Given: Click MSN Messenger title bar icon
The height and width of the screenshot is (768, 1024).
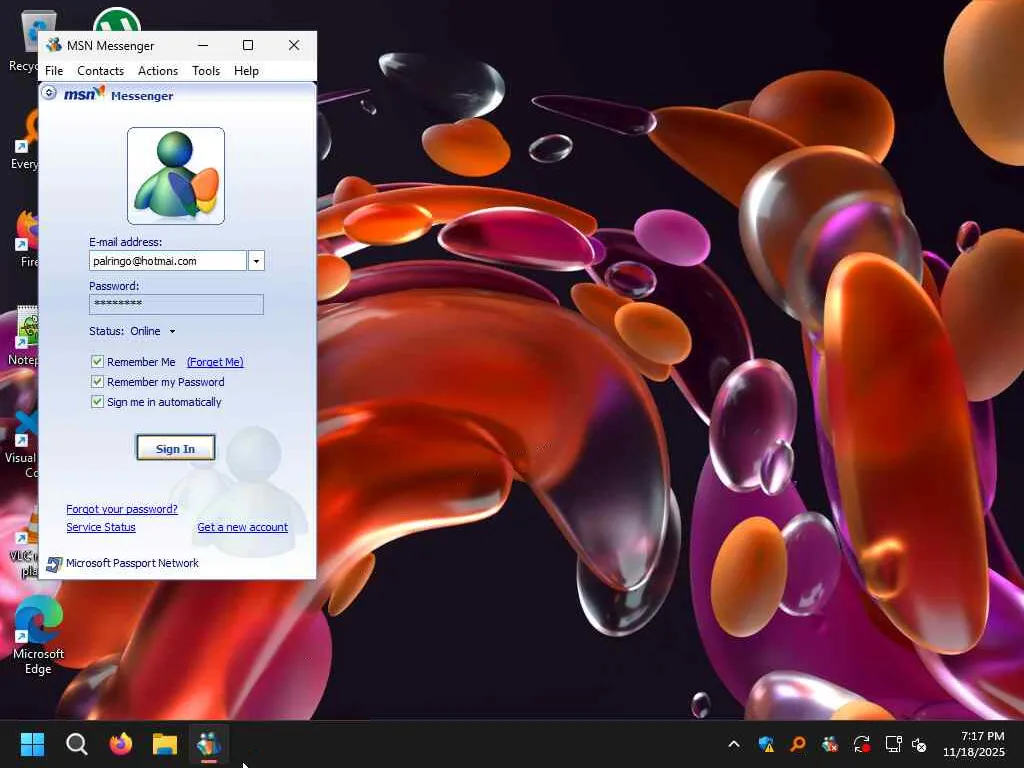Looking at the screenshot, I should pos(54,45).
